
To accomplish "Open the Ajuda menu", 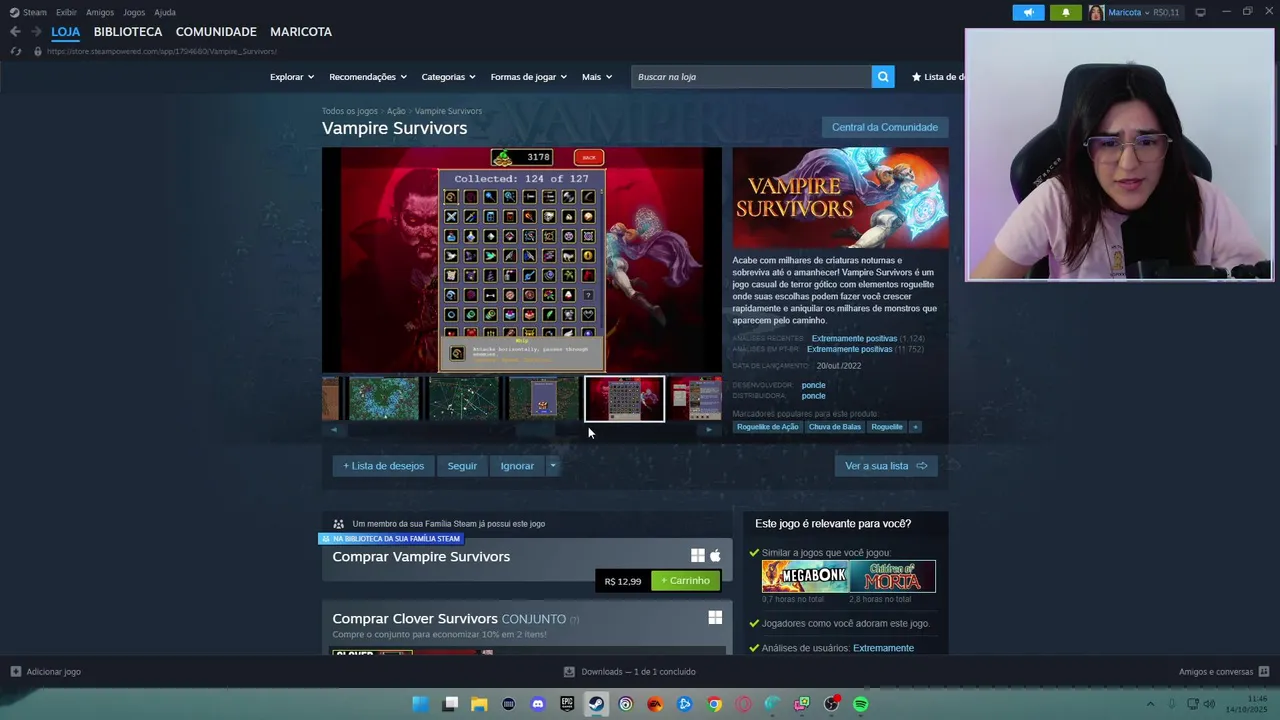I will pyautogui.click(x=165, y=12).
